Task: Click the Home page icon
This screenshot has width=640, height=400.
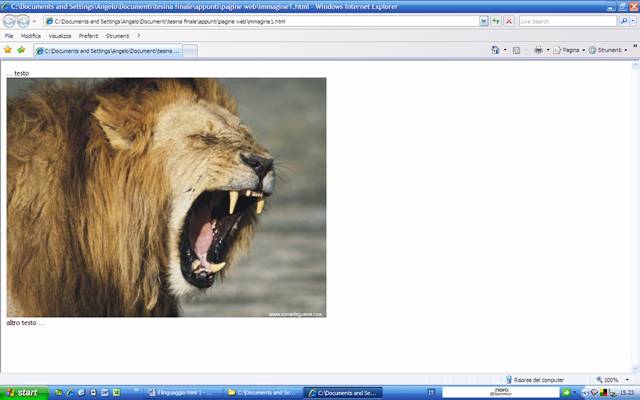Action: 495,50
